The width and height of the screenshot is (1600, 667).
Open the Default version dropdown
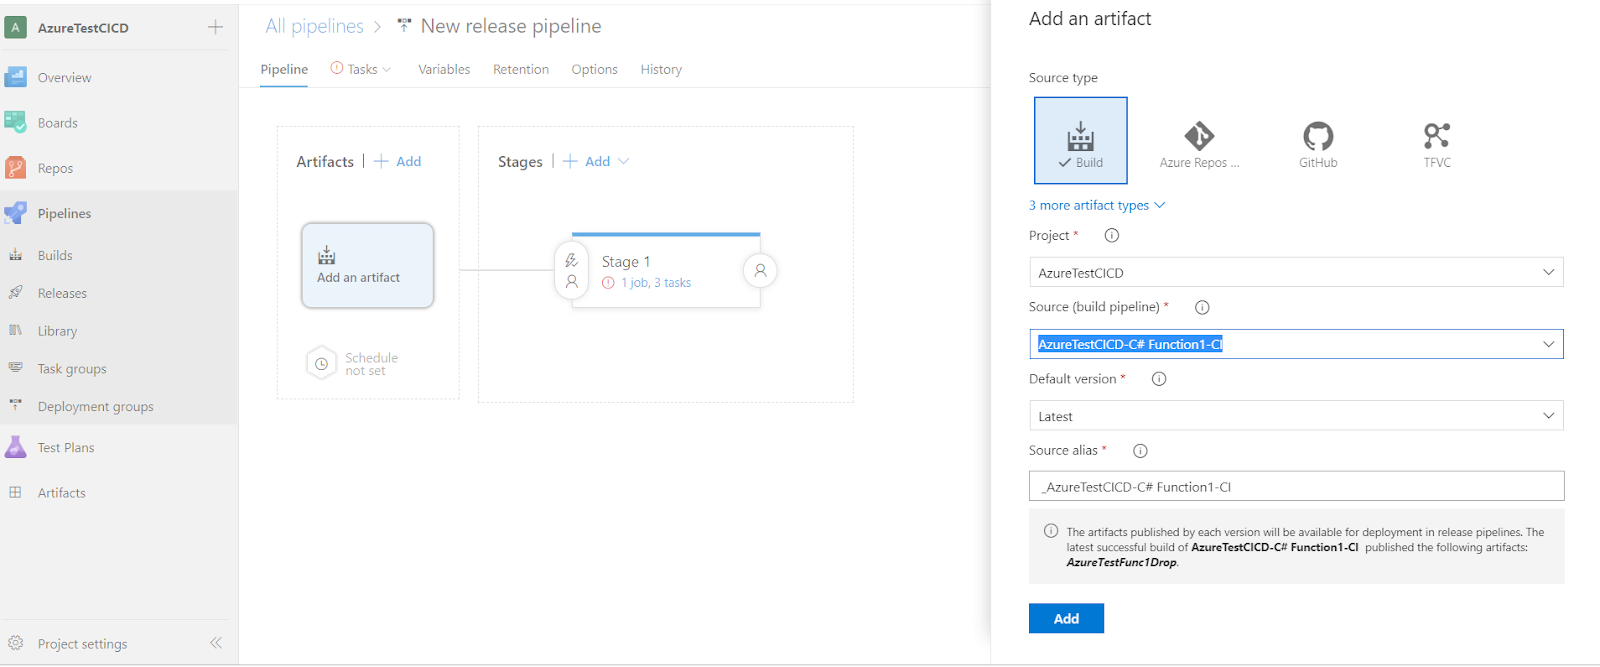point(1296,416)
